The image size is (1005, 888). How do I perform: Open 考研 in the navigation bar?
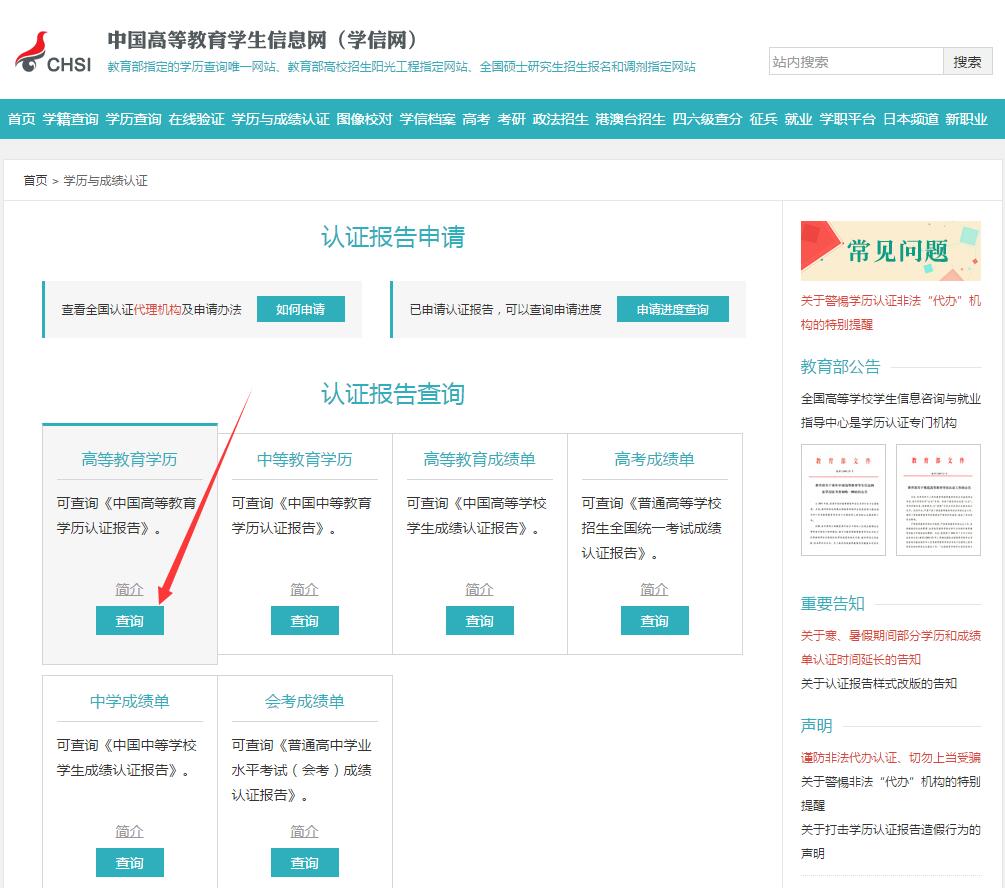click(511, 119)
